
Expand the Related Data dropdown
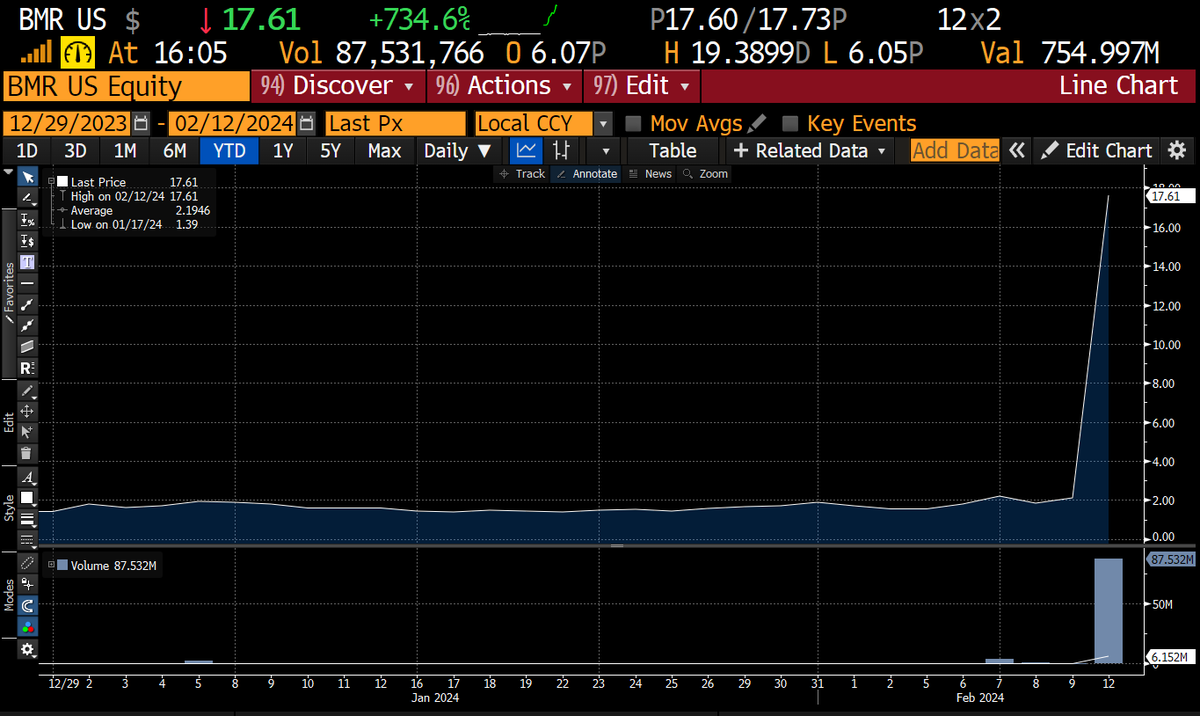pos(810,151)
